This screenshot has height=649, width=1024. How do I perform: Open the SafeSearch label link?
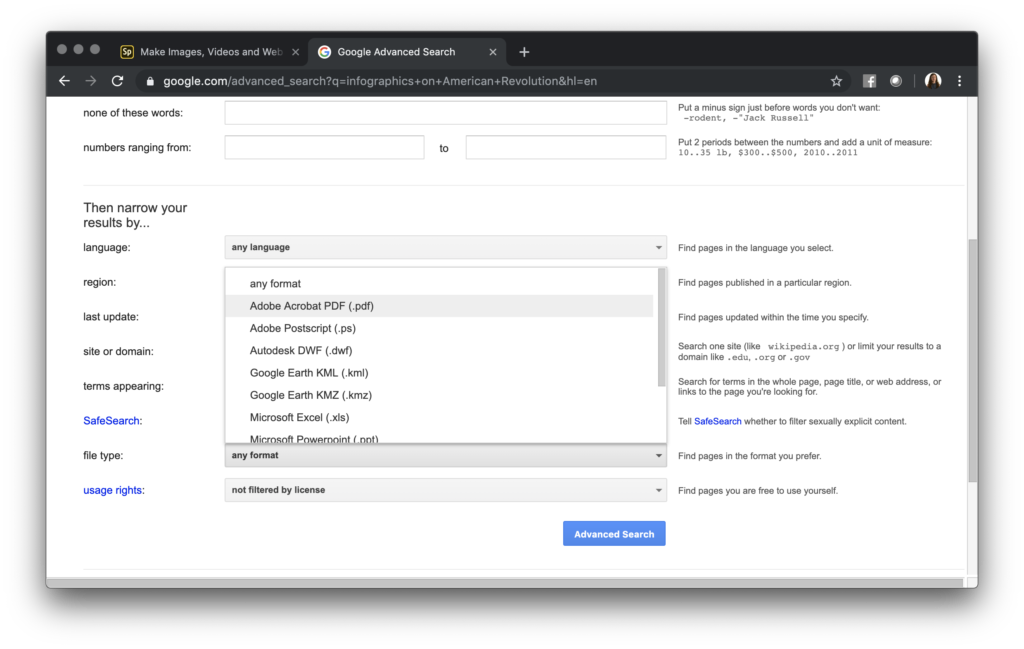pos(111,420)
